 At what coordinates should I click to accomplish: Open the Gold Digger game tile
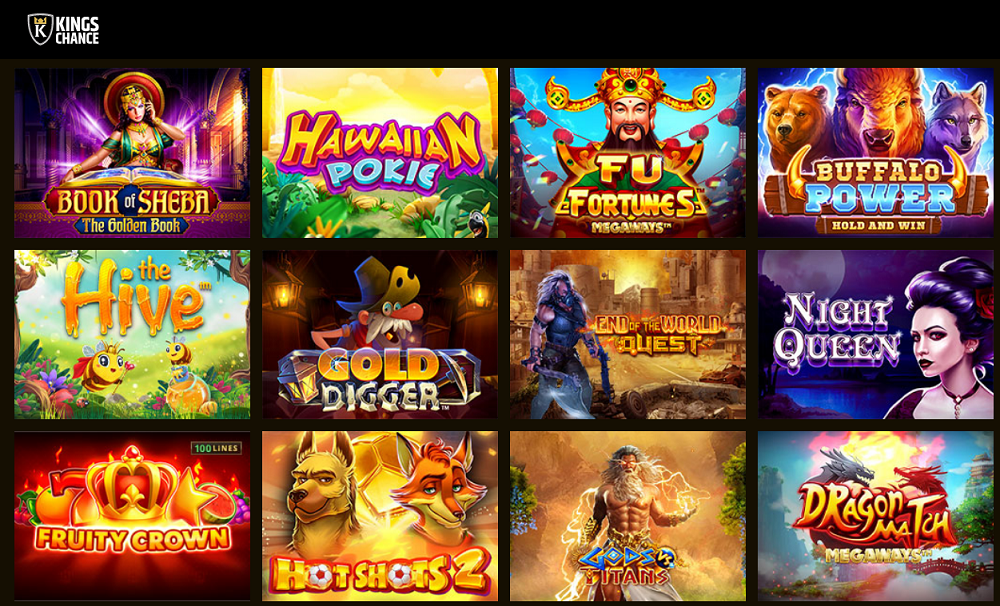pos(379,334)
